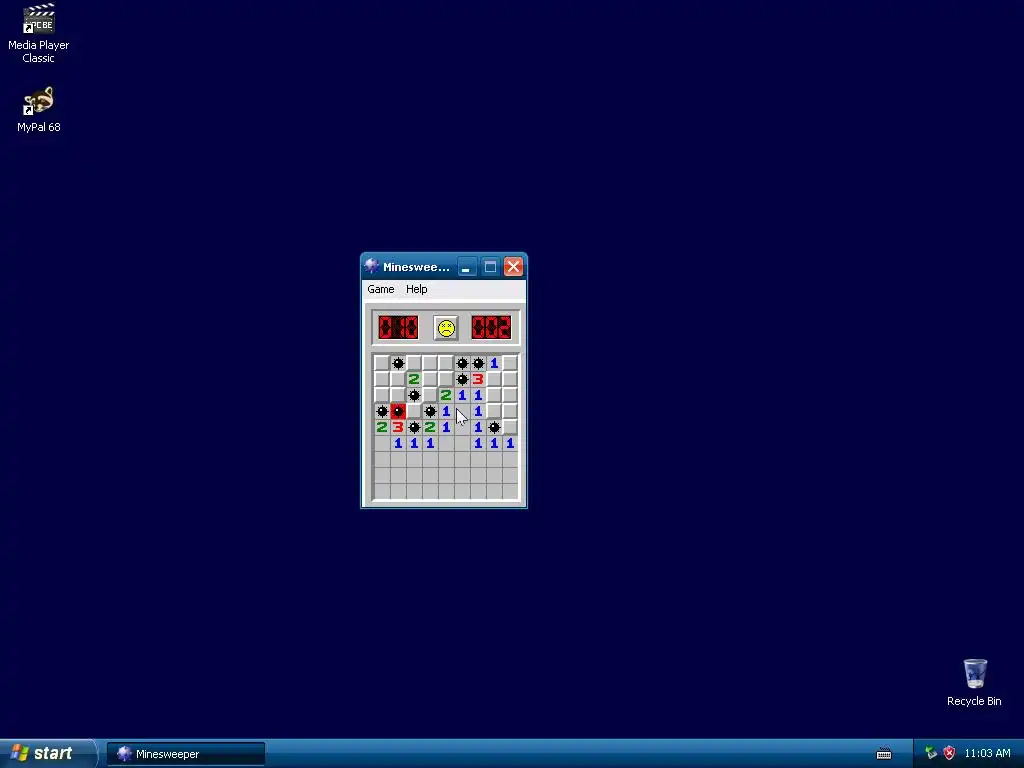Click the blue 1 in the top row
Viewport: 1024px width, 768px height.
494,363
